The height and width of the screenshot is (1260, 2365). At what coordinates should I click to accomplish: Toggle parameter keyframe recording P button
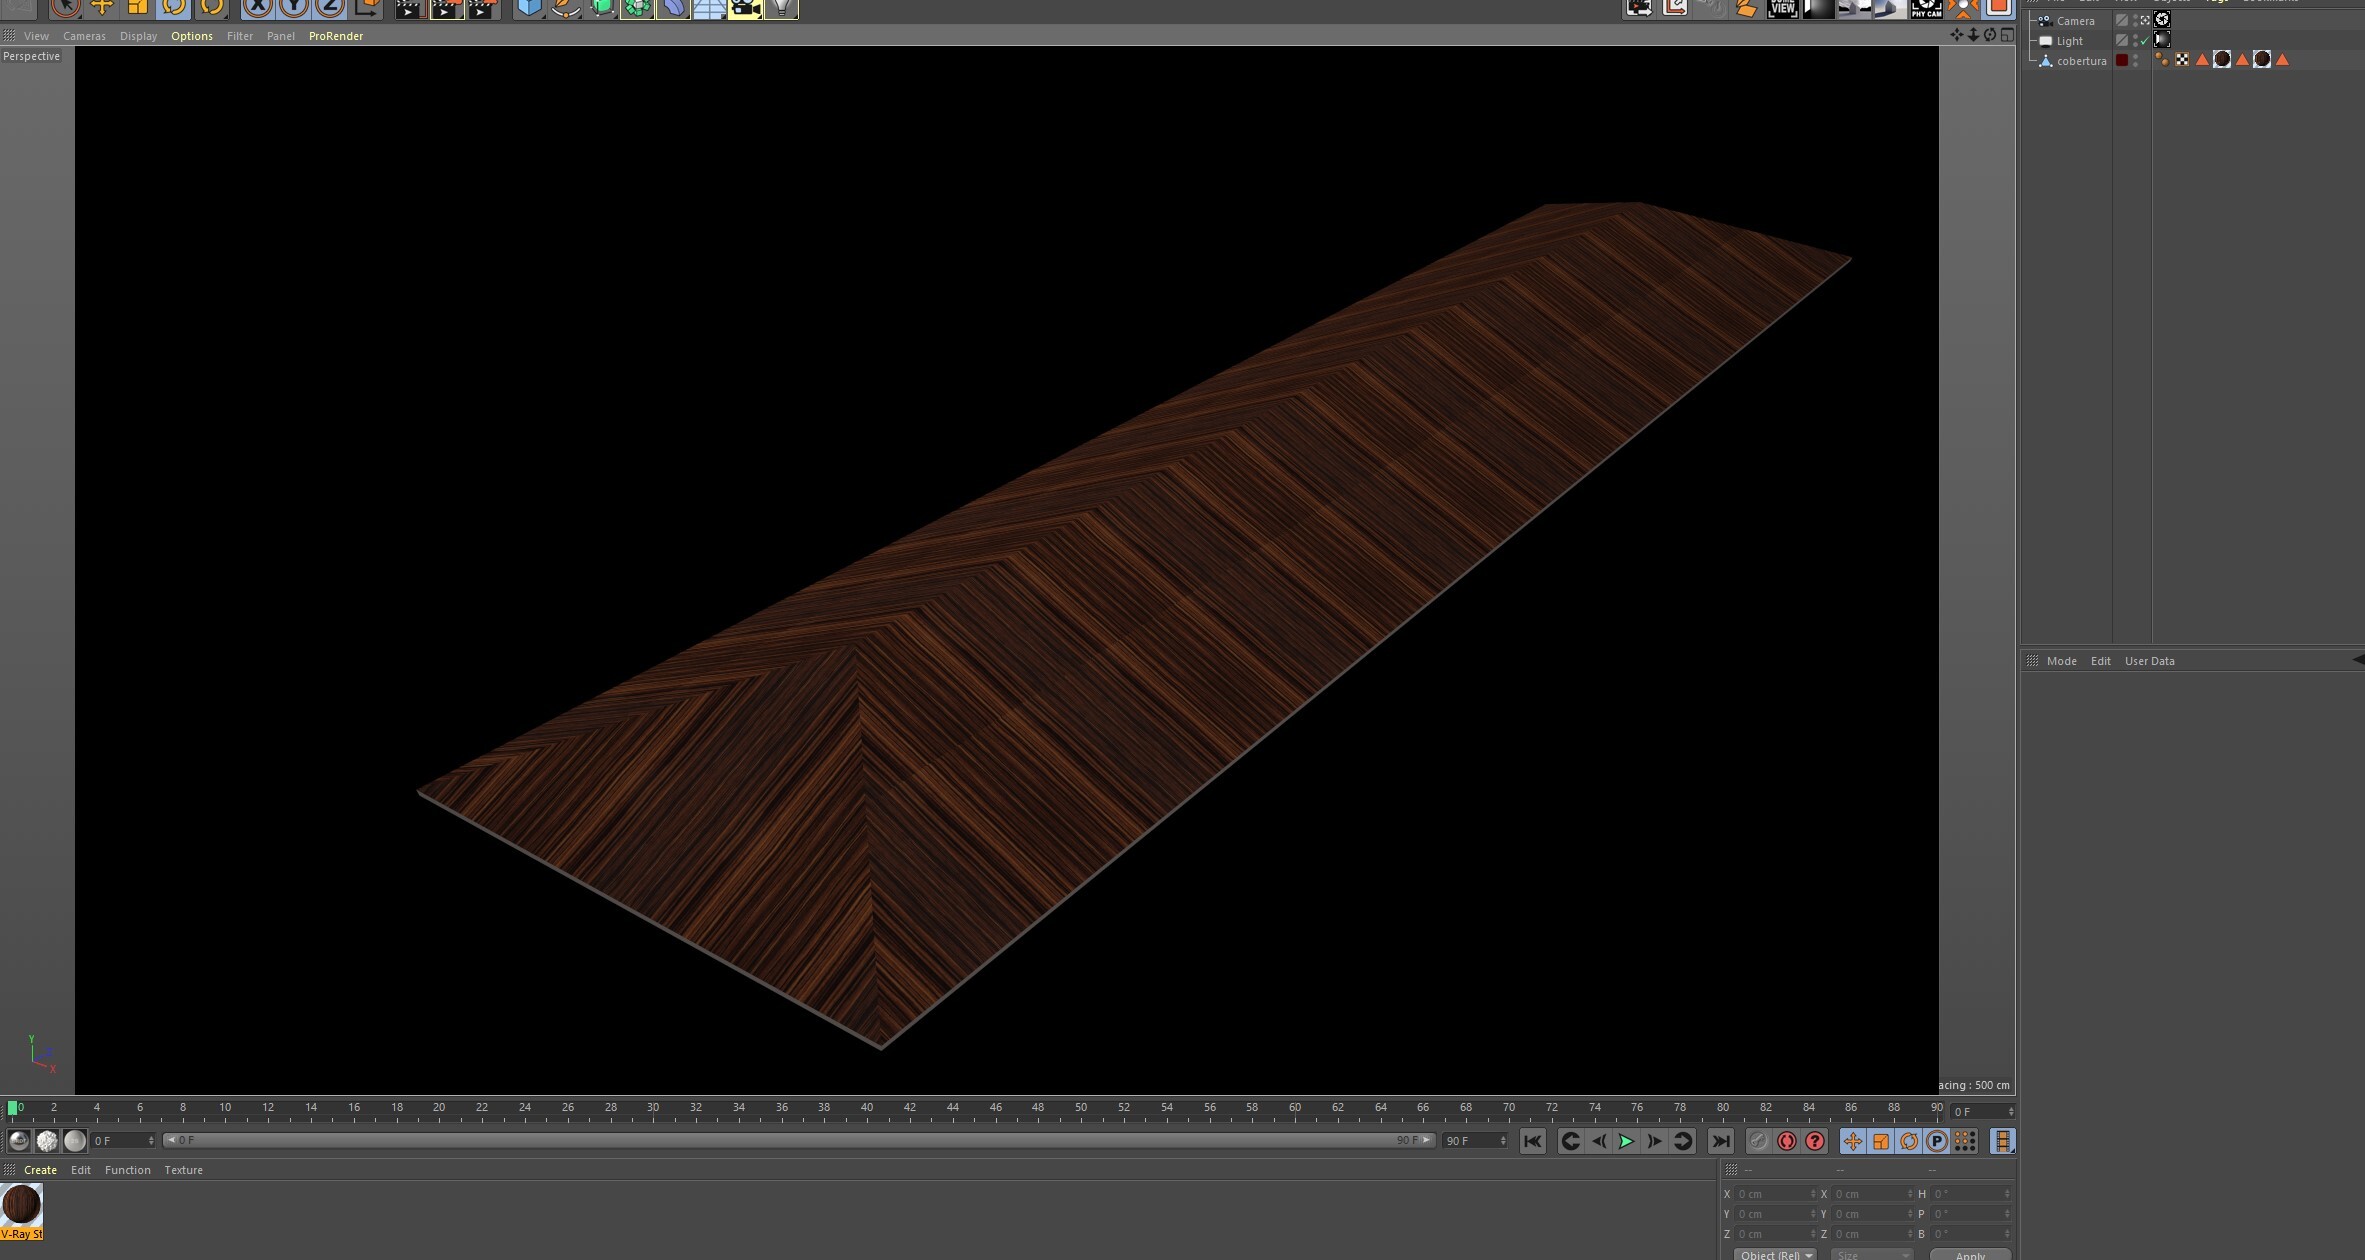click(1936, 1141)
